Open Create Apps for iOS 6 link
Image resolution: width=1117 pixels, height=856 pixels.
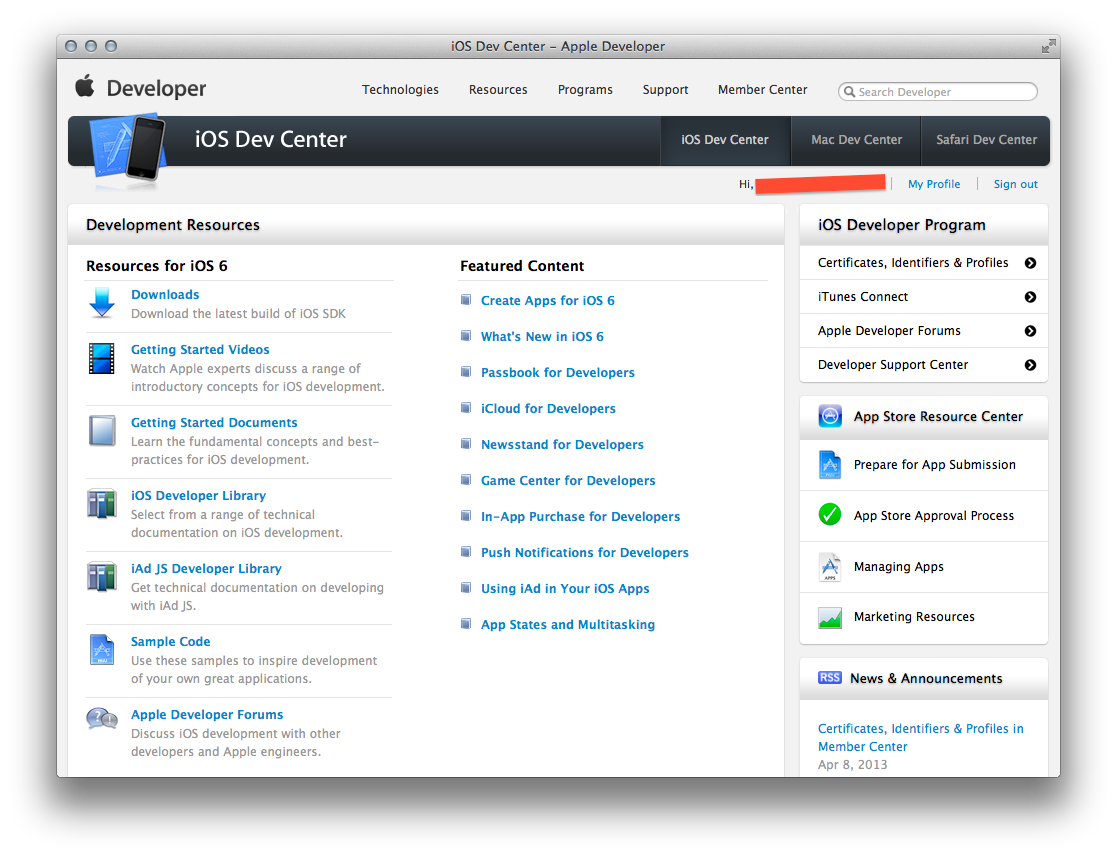pyautogui.click(x=547, y=301)
